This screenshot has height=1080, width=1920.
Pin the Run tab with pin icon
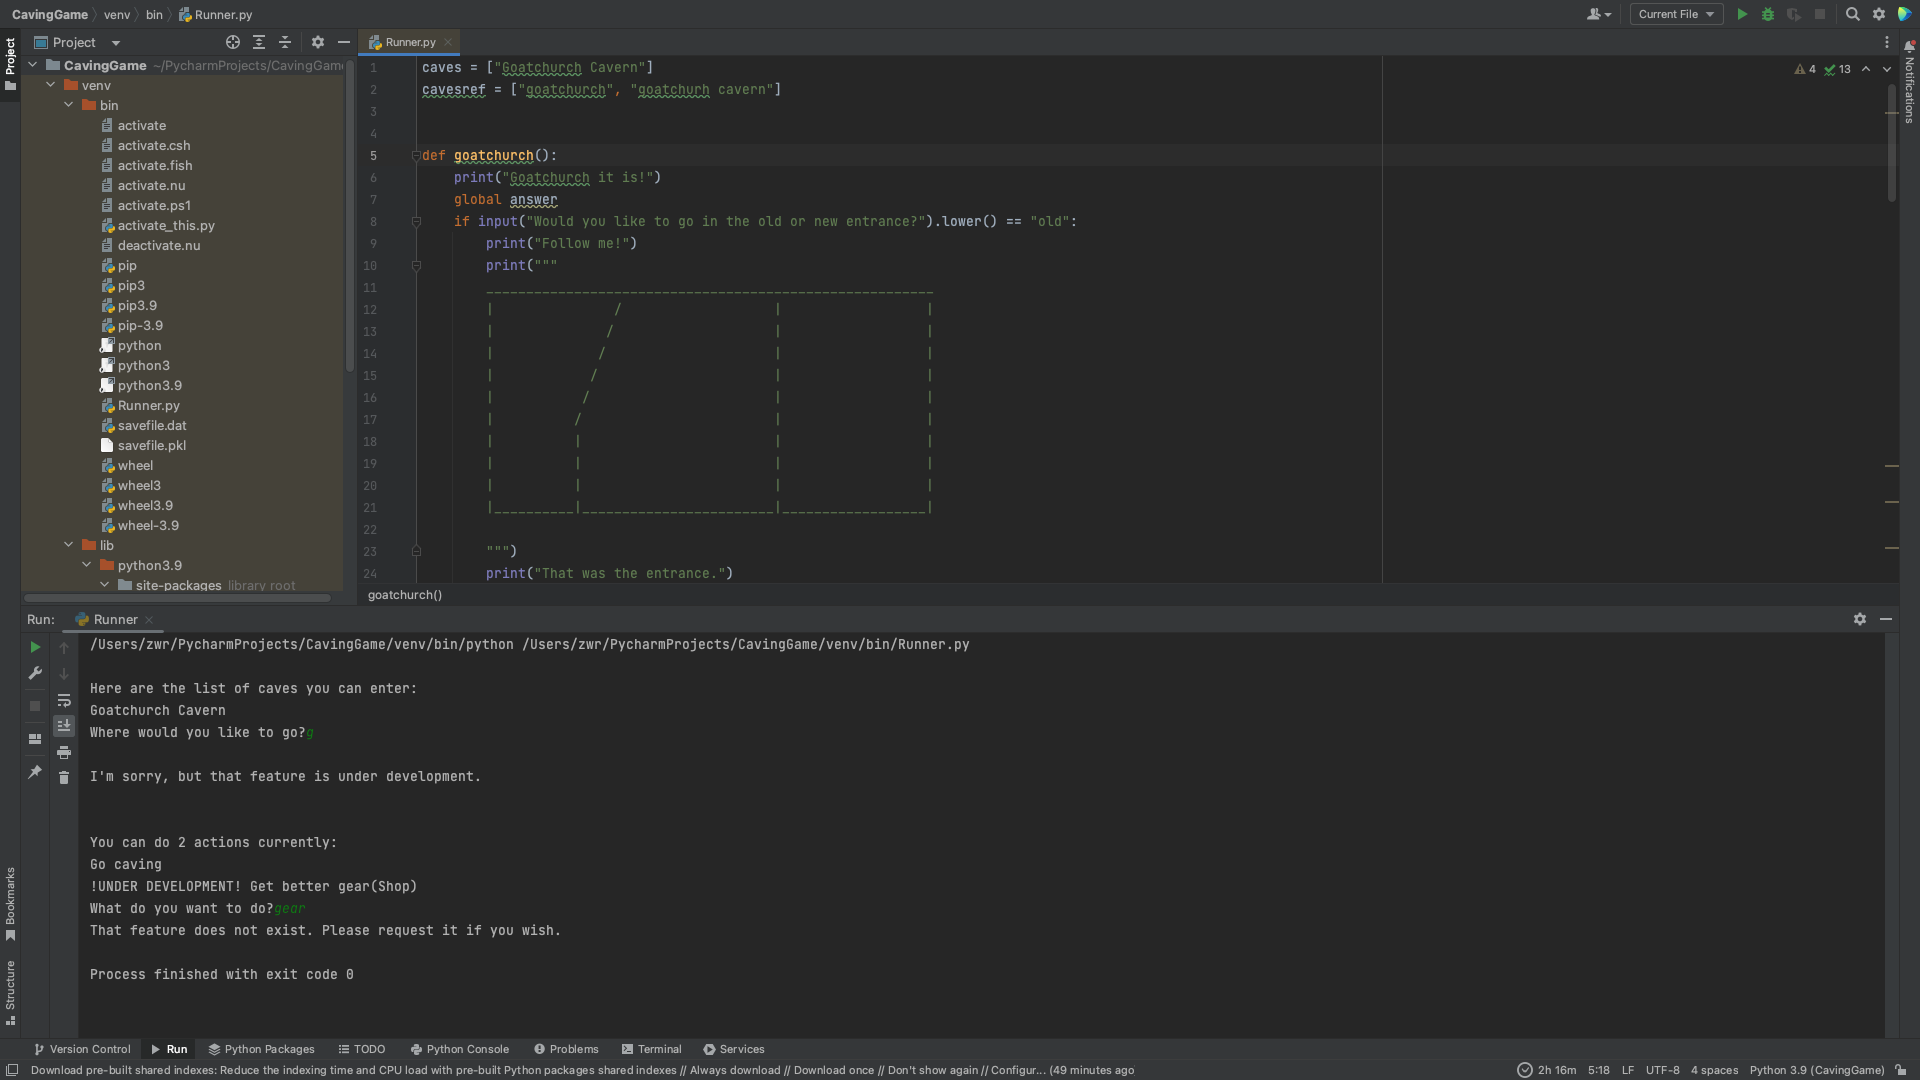(x=35, y=772)
